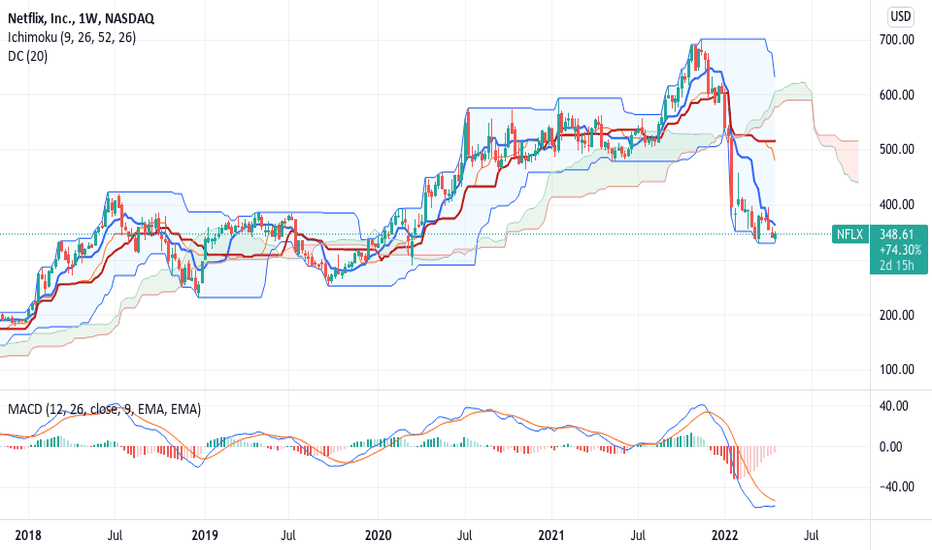Select the NFLX price label tag
932x550 pixels.
850,234
